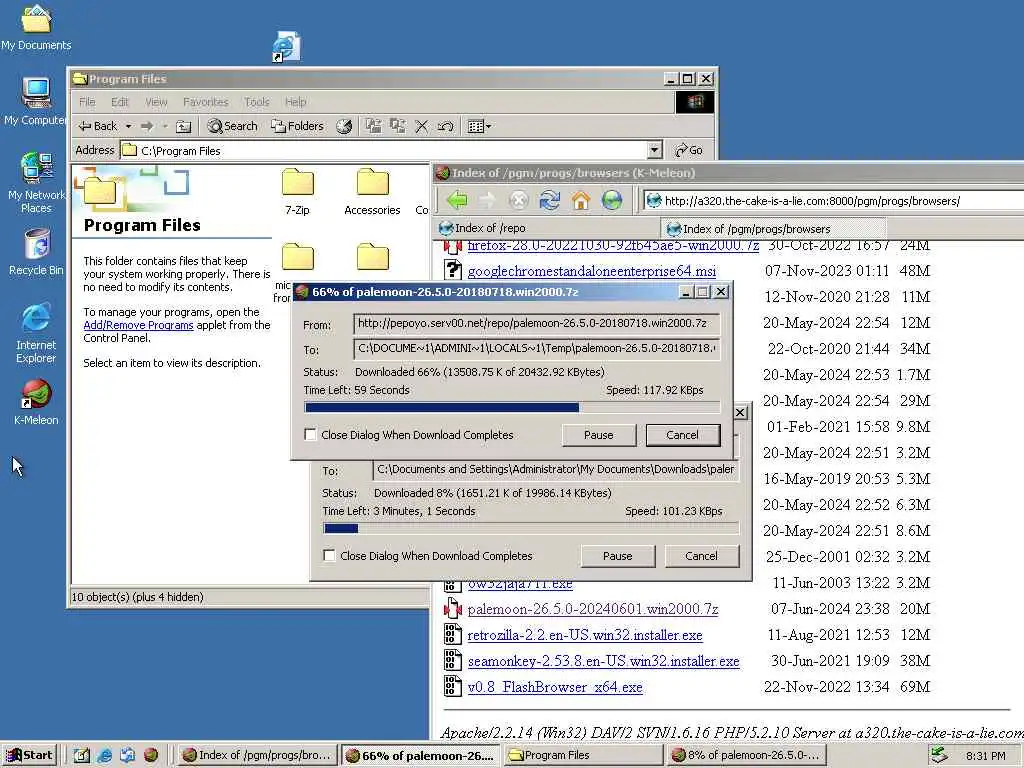Enable Close Dialog in 8% download dialog
1024x768 pixels.
click(x=330, y=555)
